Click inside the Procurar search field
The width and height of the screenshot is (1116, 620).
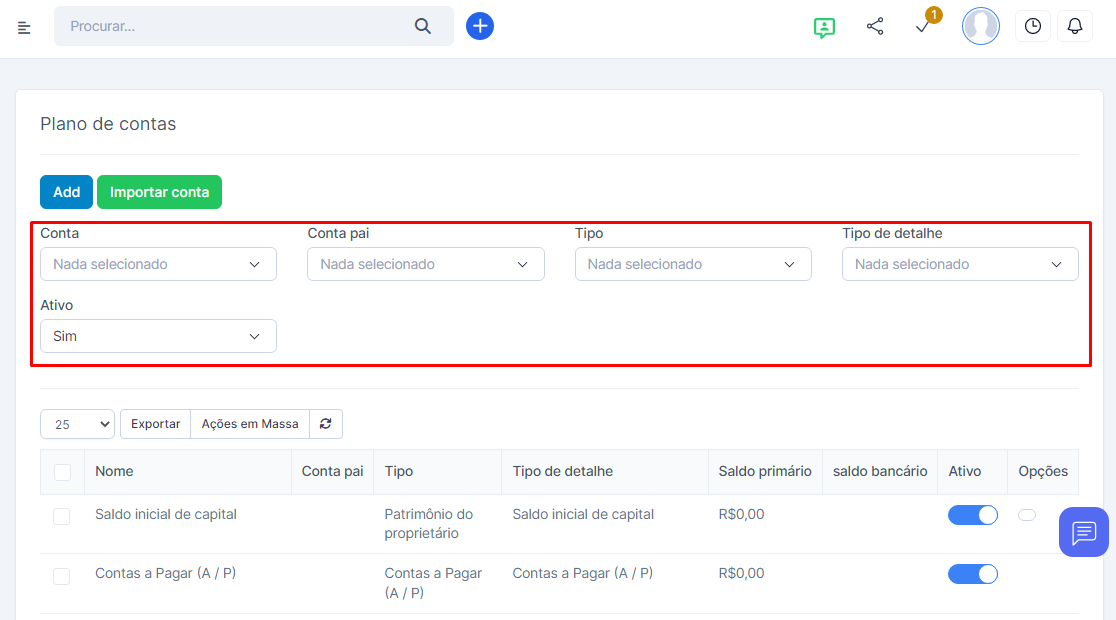235,26
